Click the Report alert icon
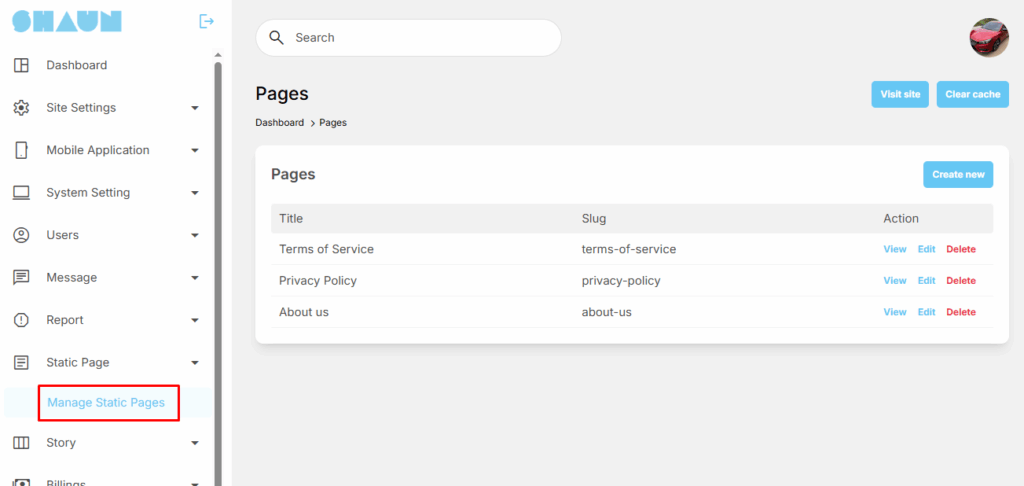 click(21, 320)
